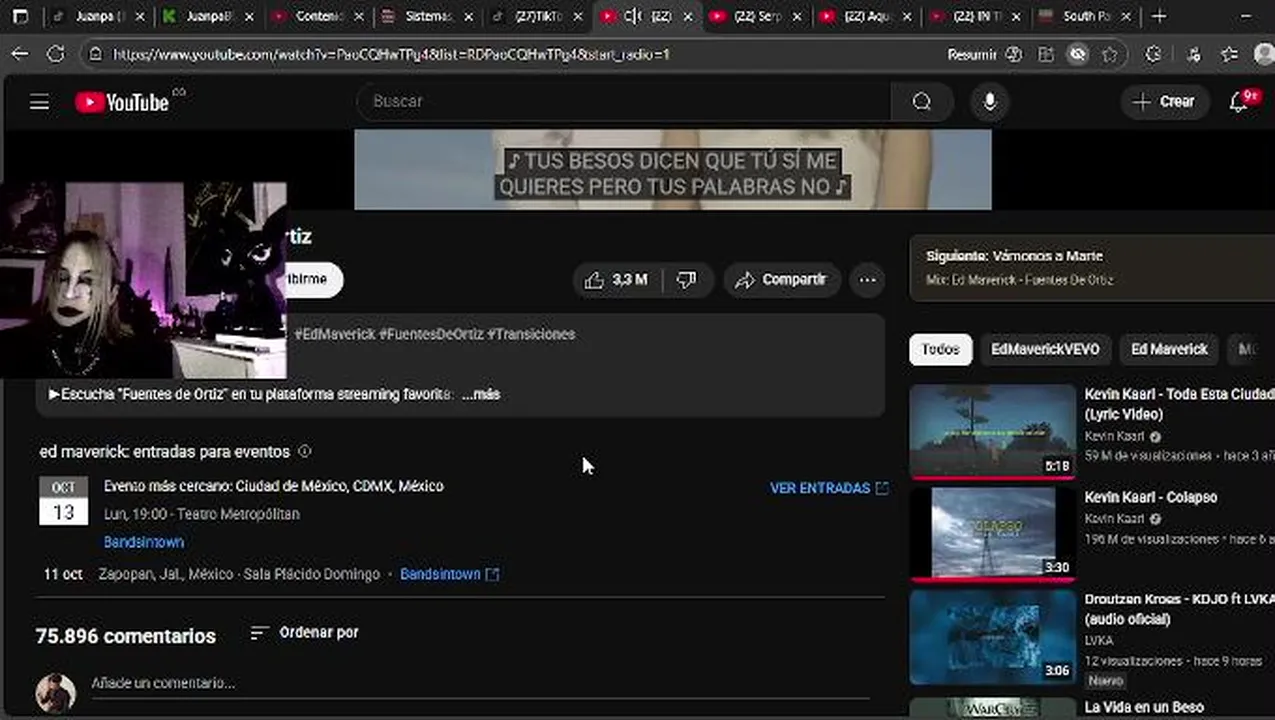The image size is (1275, 720).
Task: Open the Ordenar por sort dropdown
Action: (304, 632)
